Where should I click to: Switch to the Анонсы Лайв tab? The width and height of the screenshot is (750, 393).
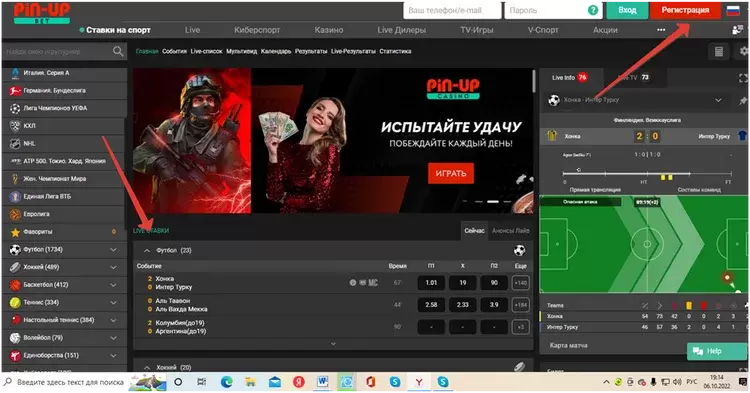pyautogui.click(x=510, y=230)
